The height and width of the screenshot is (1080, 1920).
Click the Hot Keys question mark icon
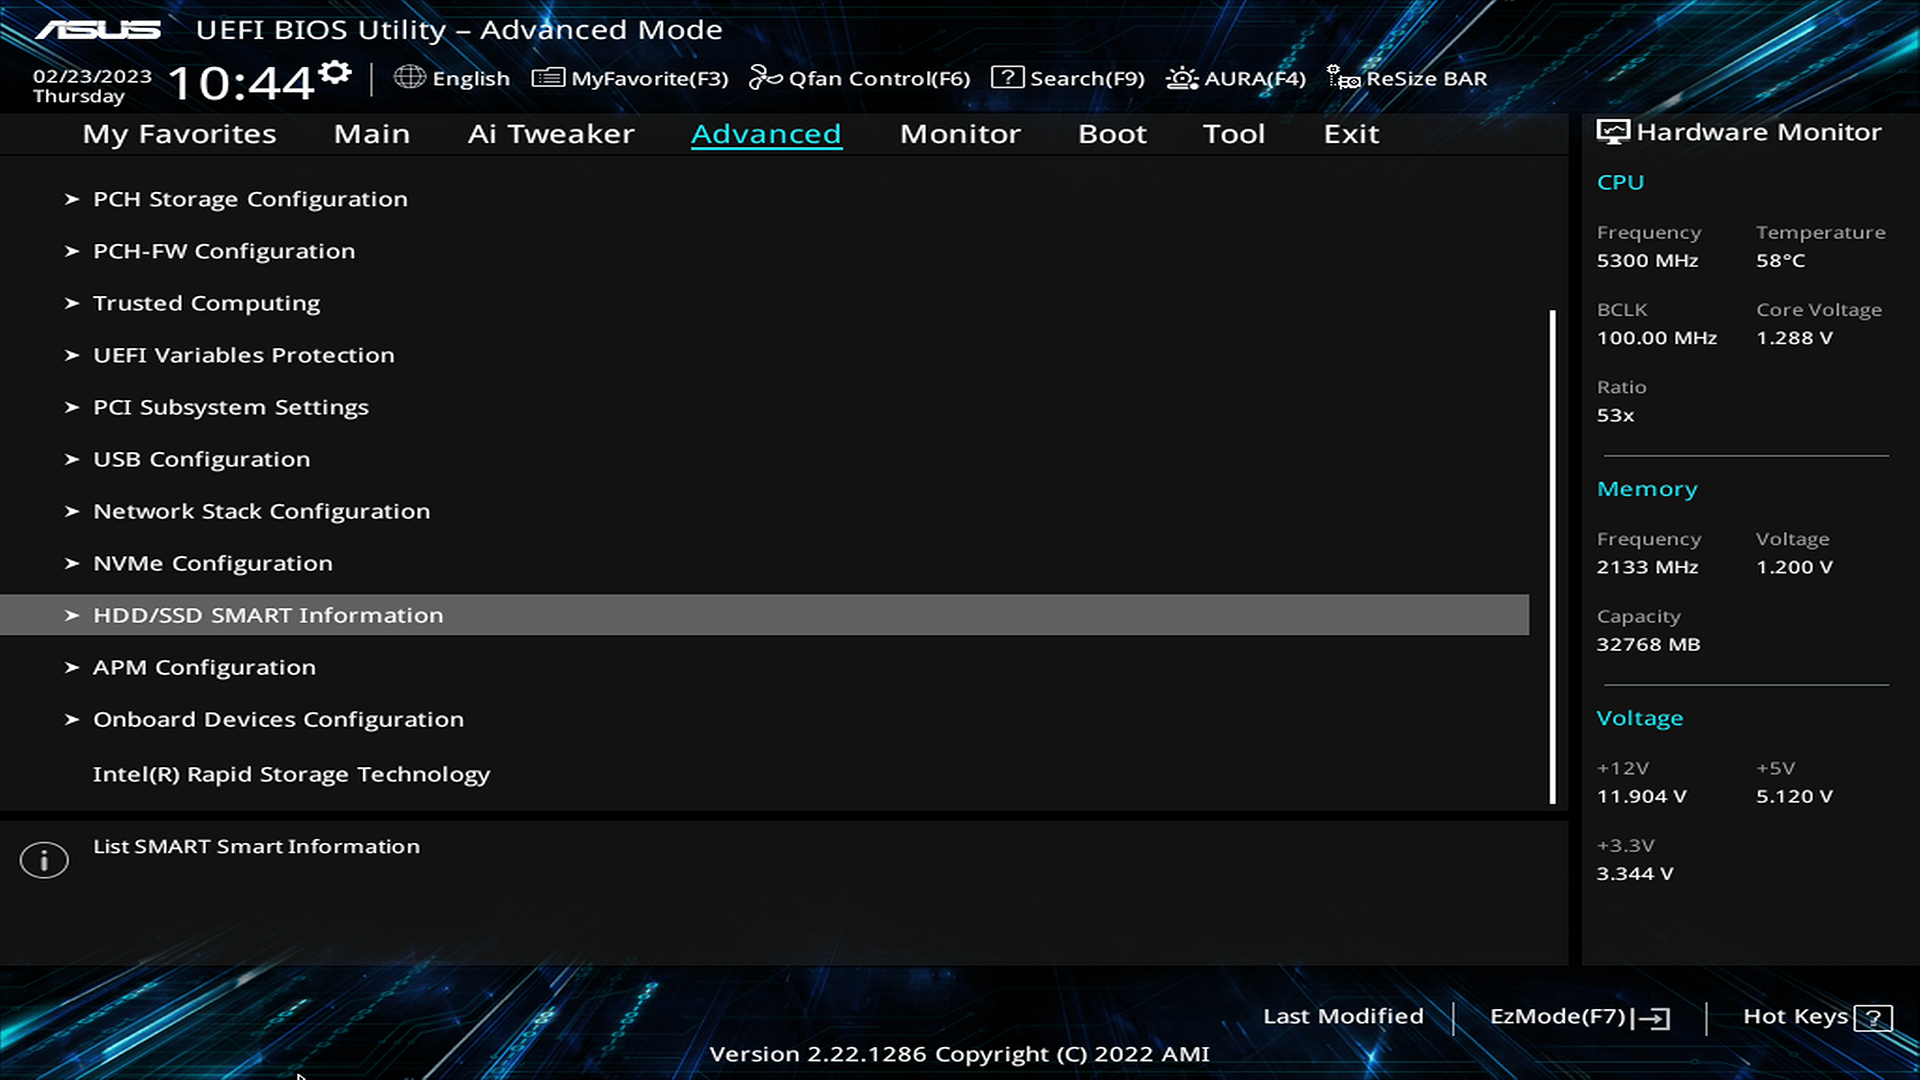(x=1872, y=1018)
